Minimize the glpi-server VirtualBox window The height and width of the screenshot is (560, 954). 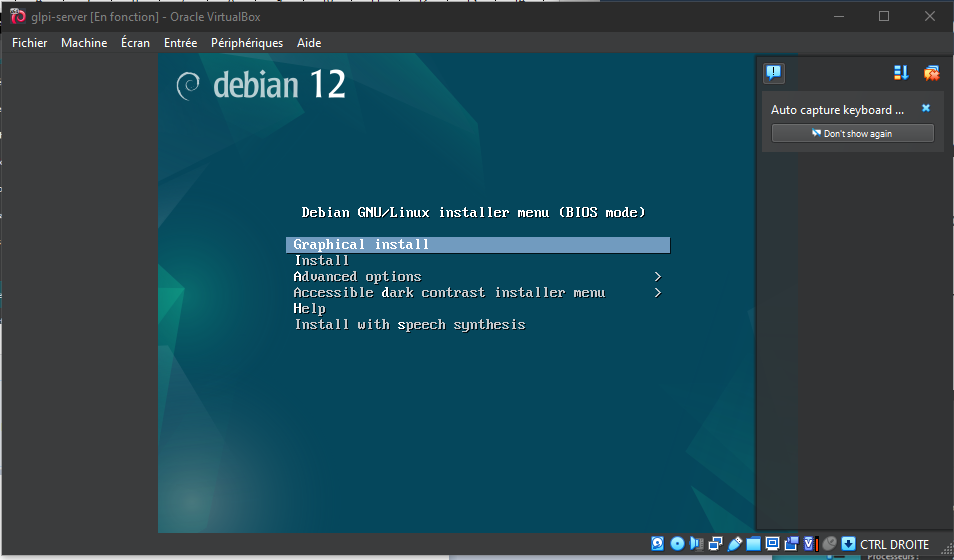[x=839, y=16]
